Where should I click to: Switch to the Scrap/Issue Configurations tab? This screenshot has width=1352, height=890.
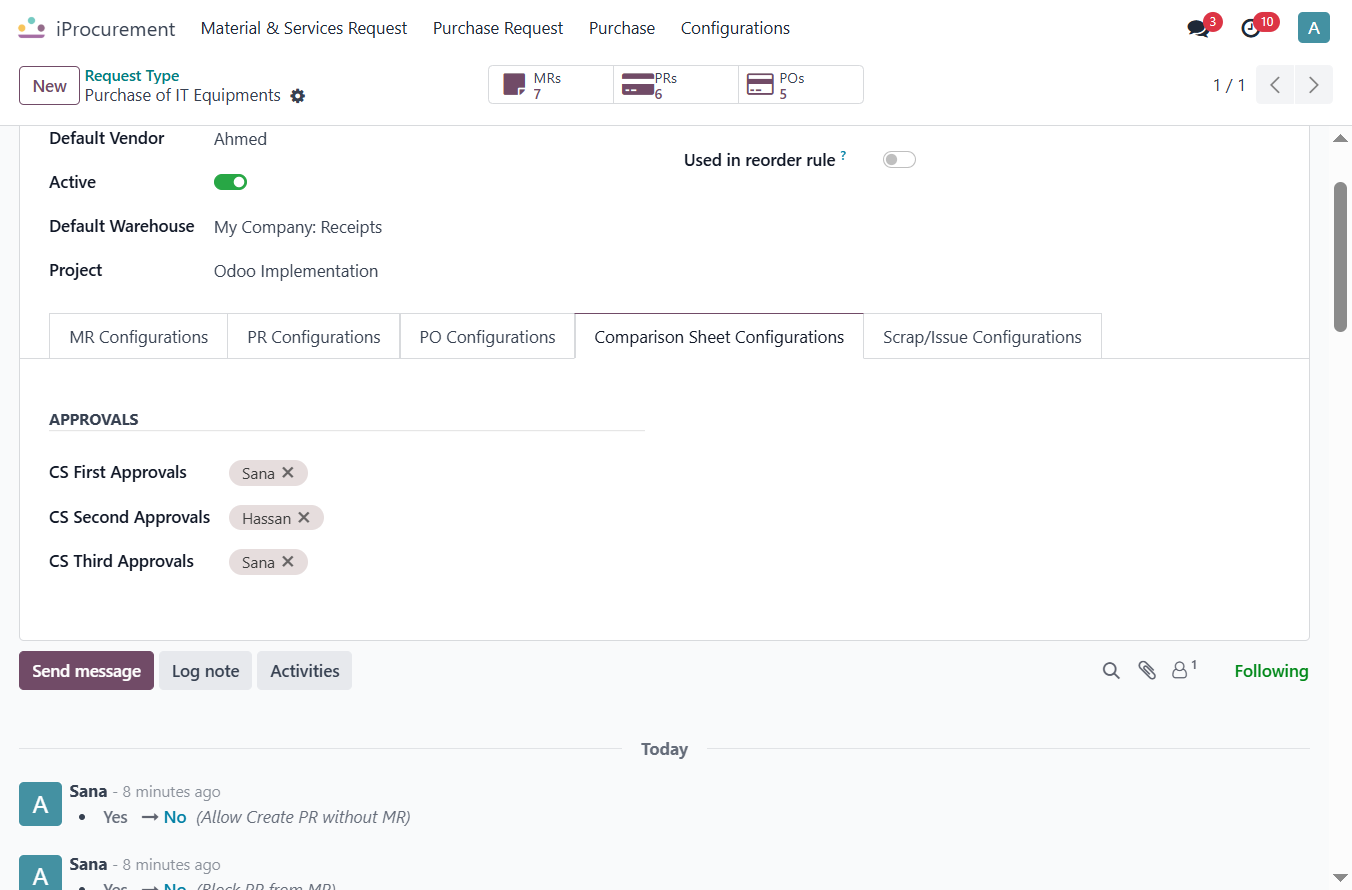tap(982, 337)
